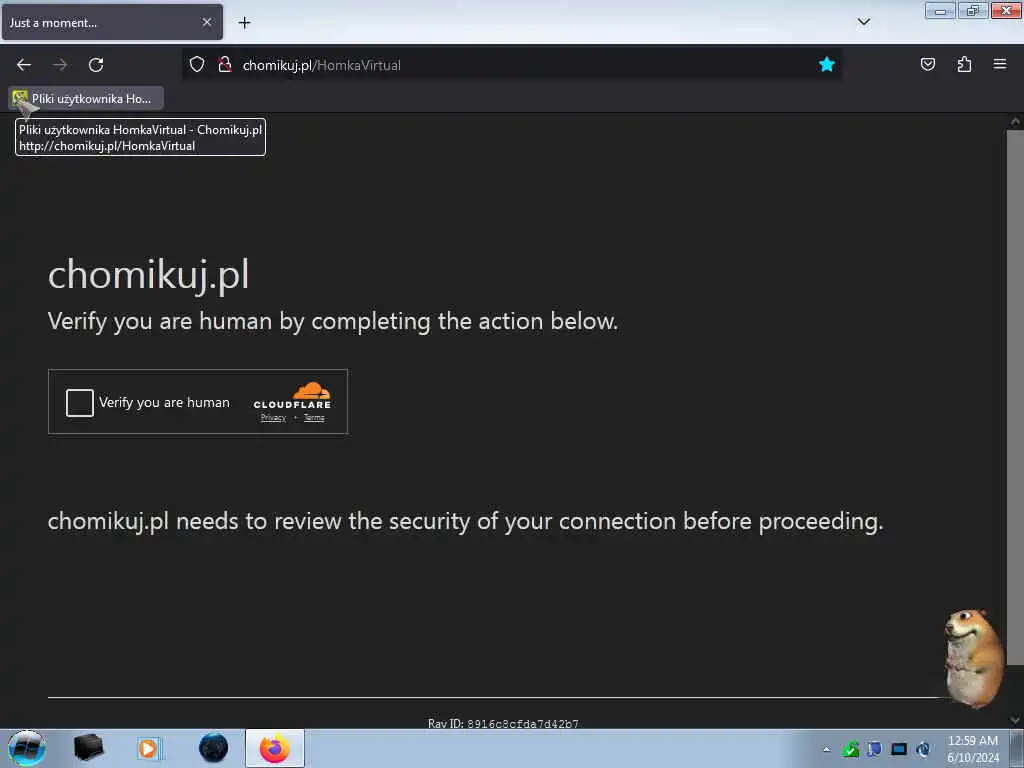The width and height of the screenshot is (1024, 768).
Task: Click the blue shield tray icon
Action: (874, 750)
